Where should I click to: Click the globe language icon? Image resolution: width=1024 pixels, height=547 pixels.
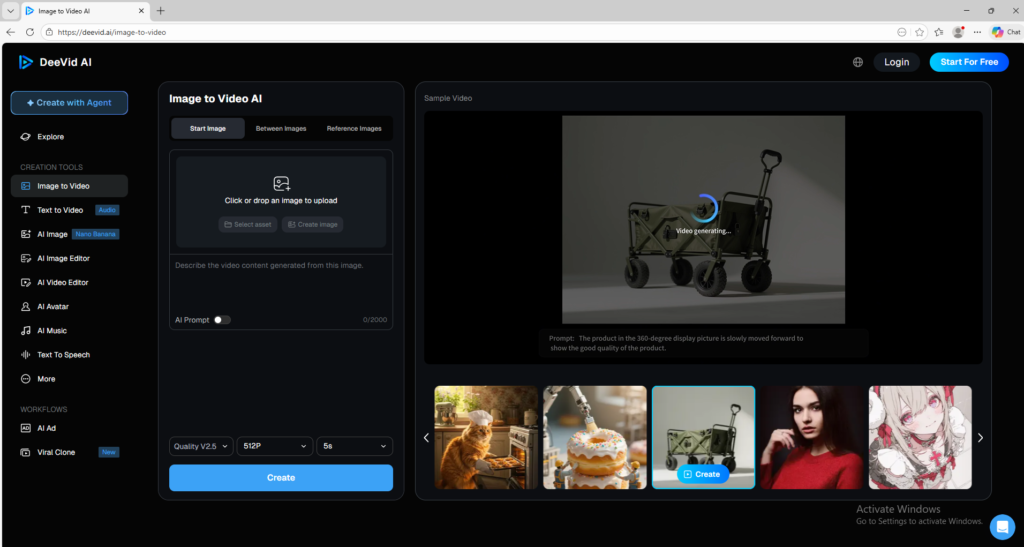point(858,62)
